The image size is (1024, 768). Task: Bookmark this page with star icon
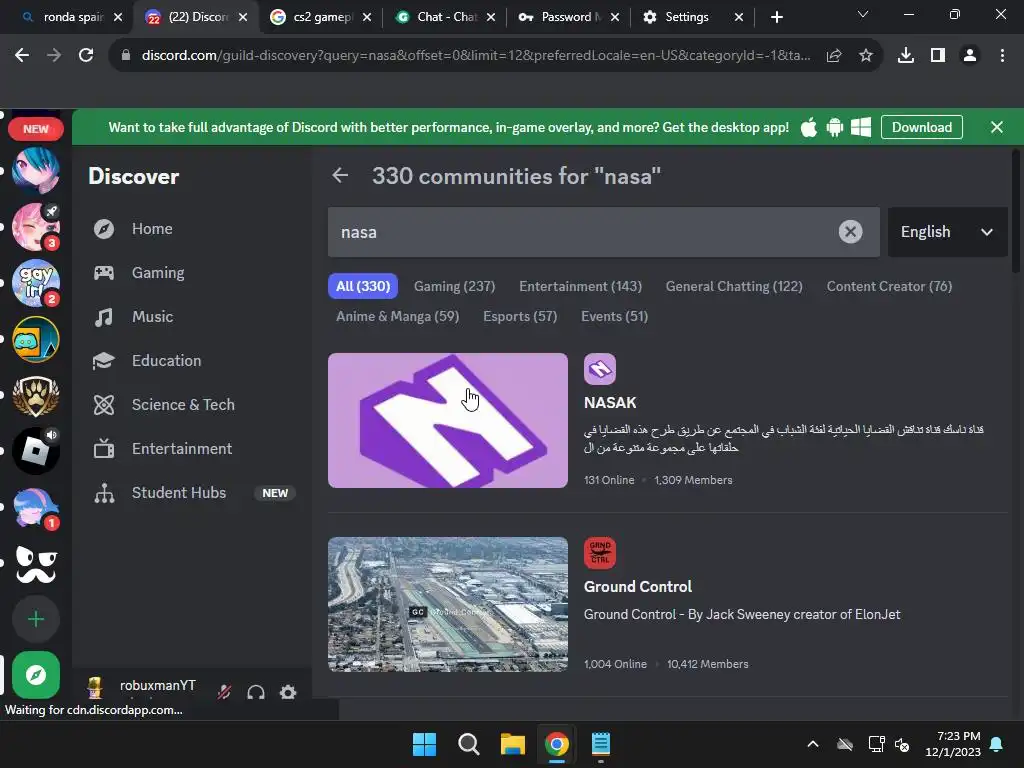point(866,56)
